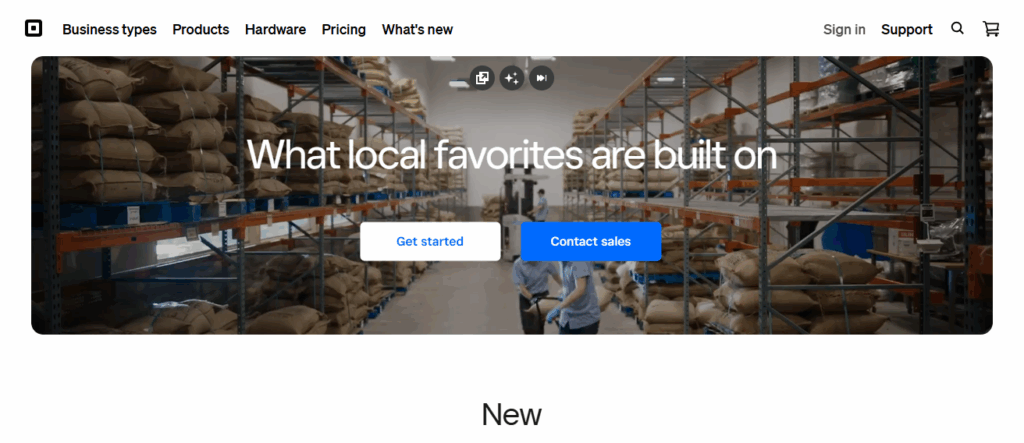Open the search magnifier icon
This screenshot has width=1024, height=443.
click(957, 28)
